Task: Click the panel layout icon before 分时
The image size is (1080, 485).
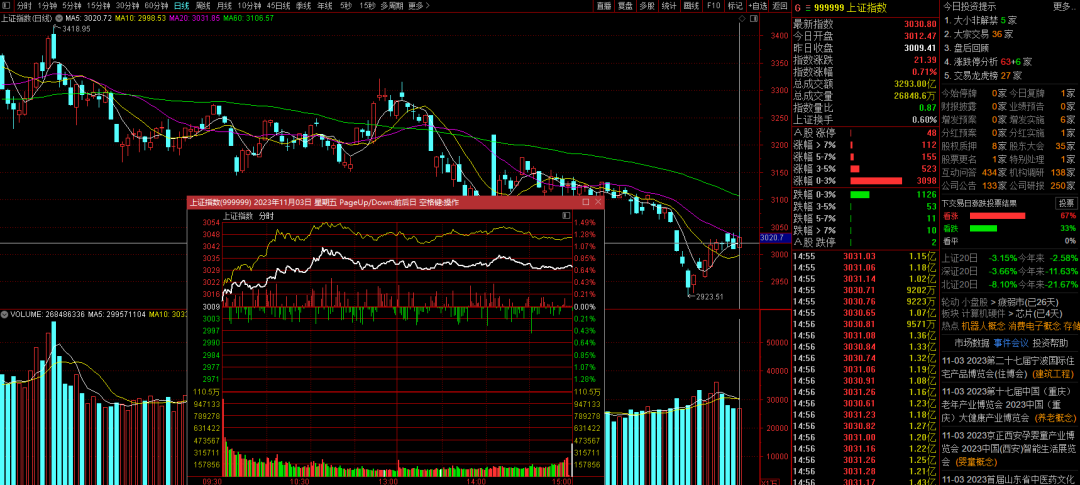Action: coord(7,5)
